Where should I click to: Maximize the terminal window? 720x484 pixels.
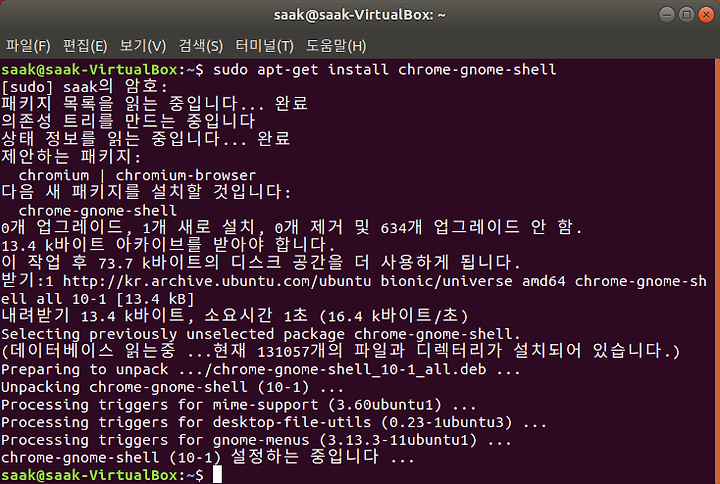(x=686, y=15)
